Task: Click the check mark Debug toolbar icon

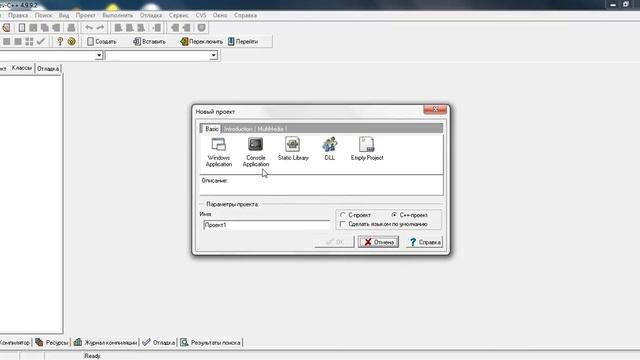Action: point(40,41)
